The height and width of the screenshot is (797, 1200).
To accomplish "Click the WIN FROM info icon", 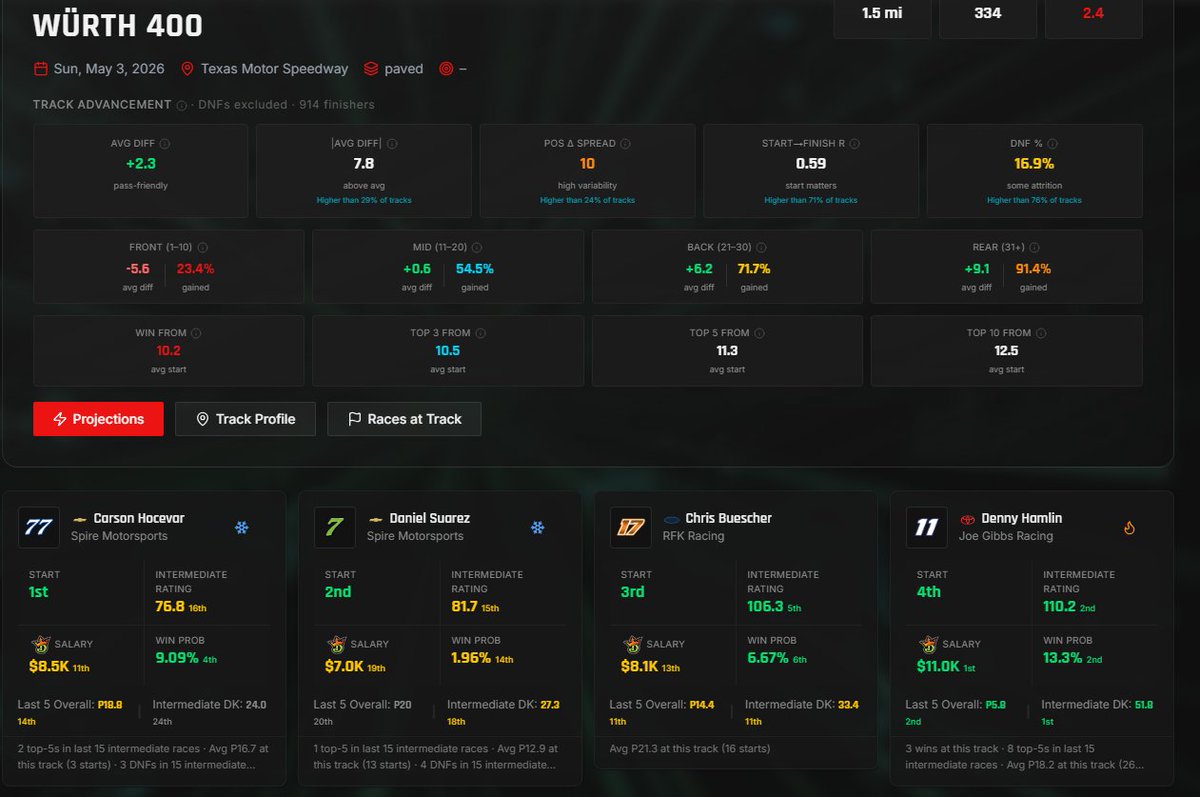I will (196, 333).
